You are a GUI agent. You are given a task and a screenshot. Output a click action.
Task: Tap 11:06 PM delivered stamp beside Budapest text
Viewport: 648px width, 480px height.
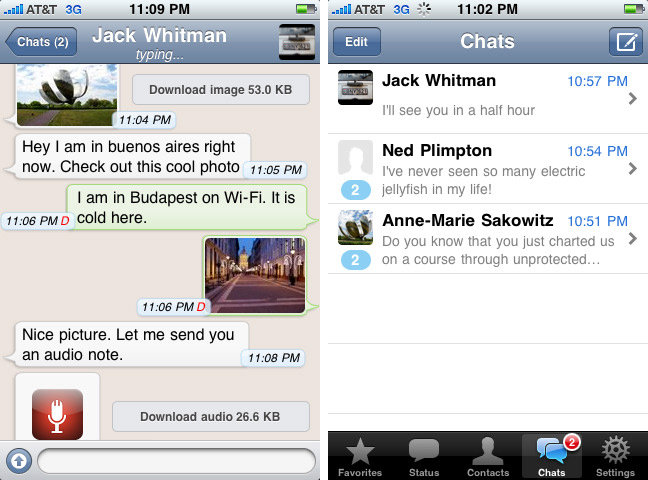(x=38, y=221)
